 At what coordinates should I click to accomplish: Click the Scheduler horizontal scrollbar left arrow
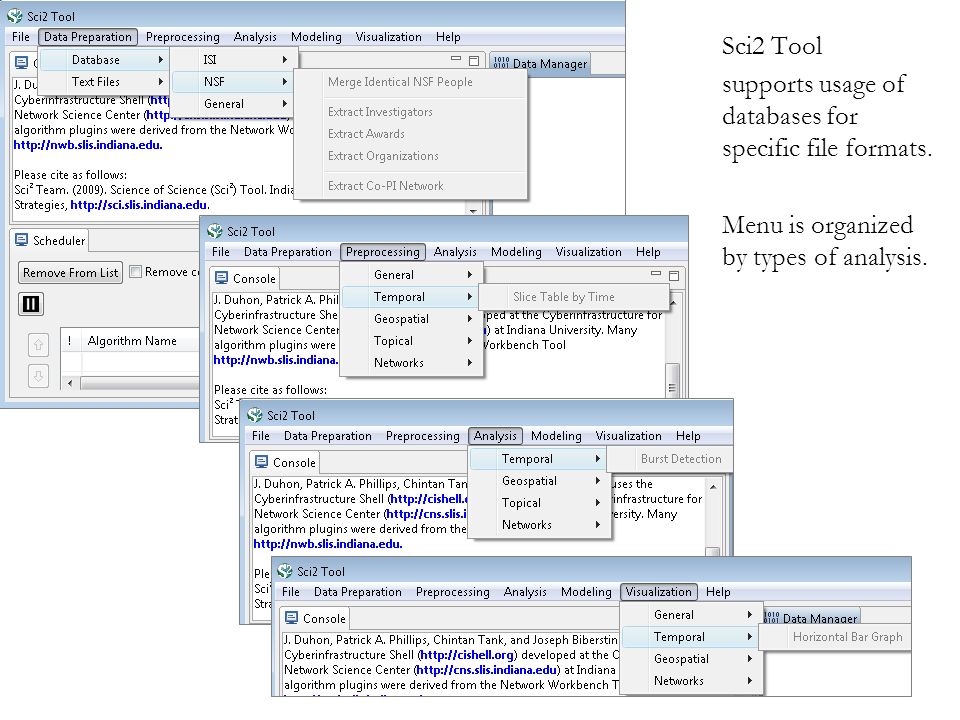coord(70,383)
